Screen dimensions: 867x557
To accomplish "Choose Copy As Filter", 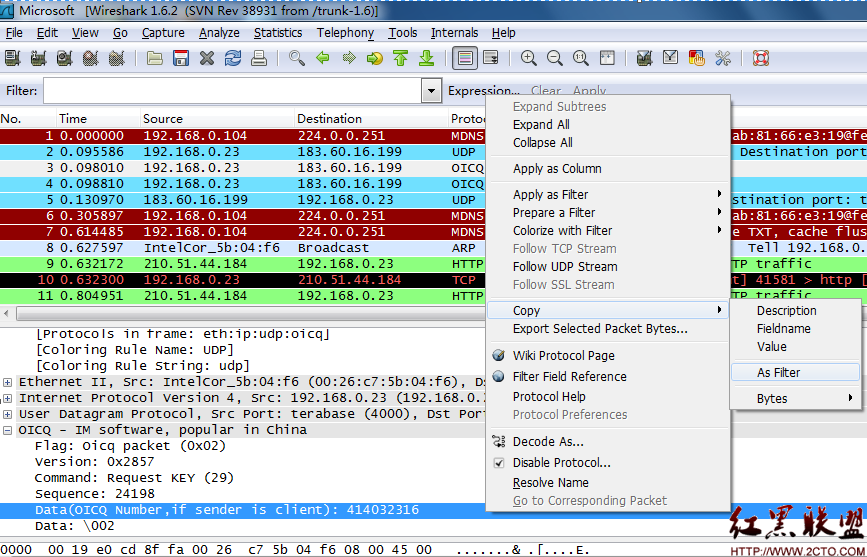I will coord(796,373).
